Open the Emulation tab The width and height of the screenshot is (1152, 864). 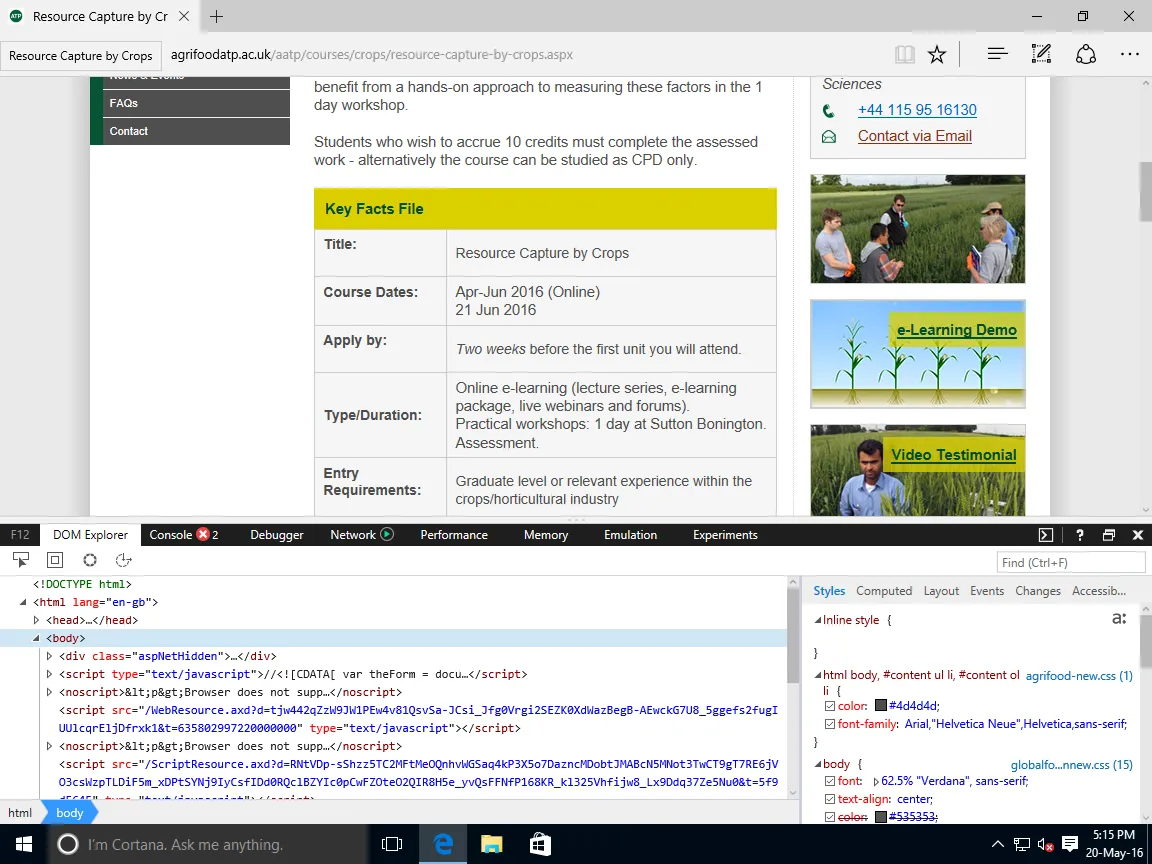[x=630, y=535]
